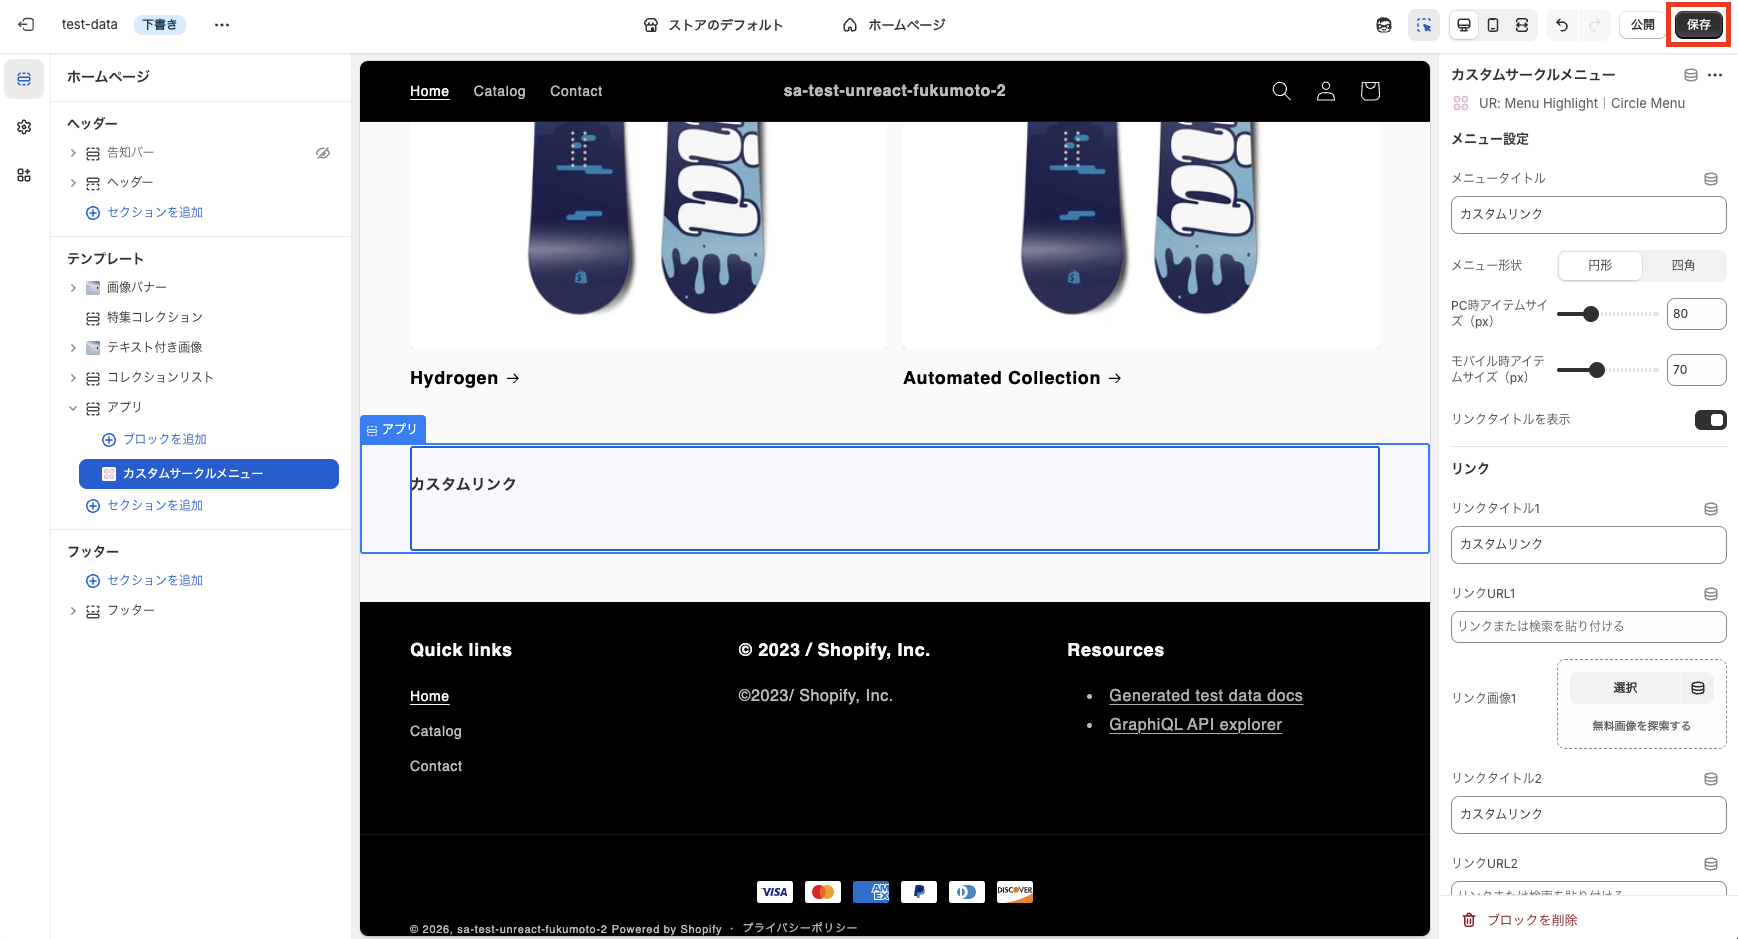This screenshot has height=939, width=1738.
Task: Enable リンクタイトルを表示 switch
Action: pyautogui.click(x=1711, y=420)
